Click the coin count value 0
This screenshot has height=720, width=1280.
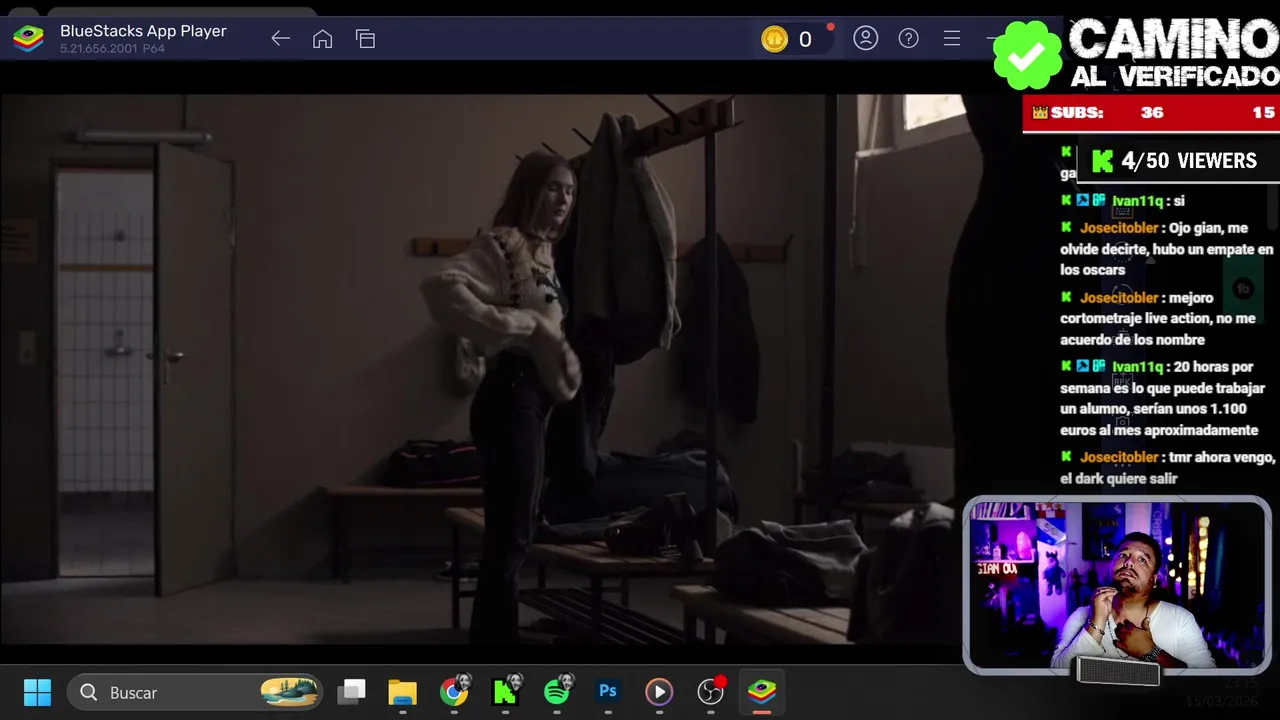pos(805,39)
